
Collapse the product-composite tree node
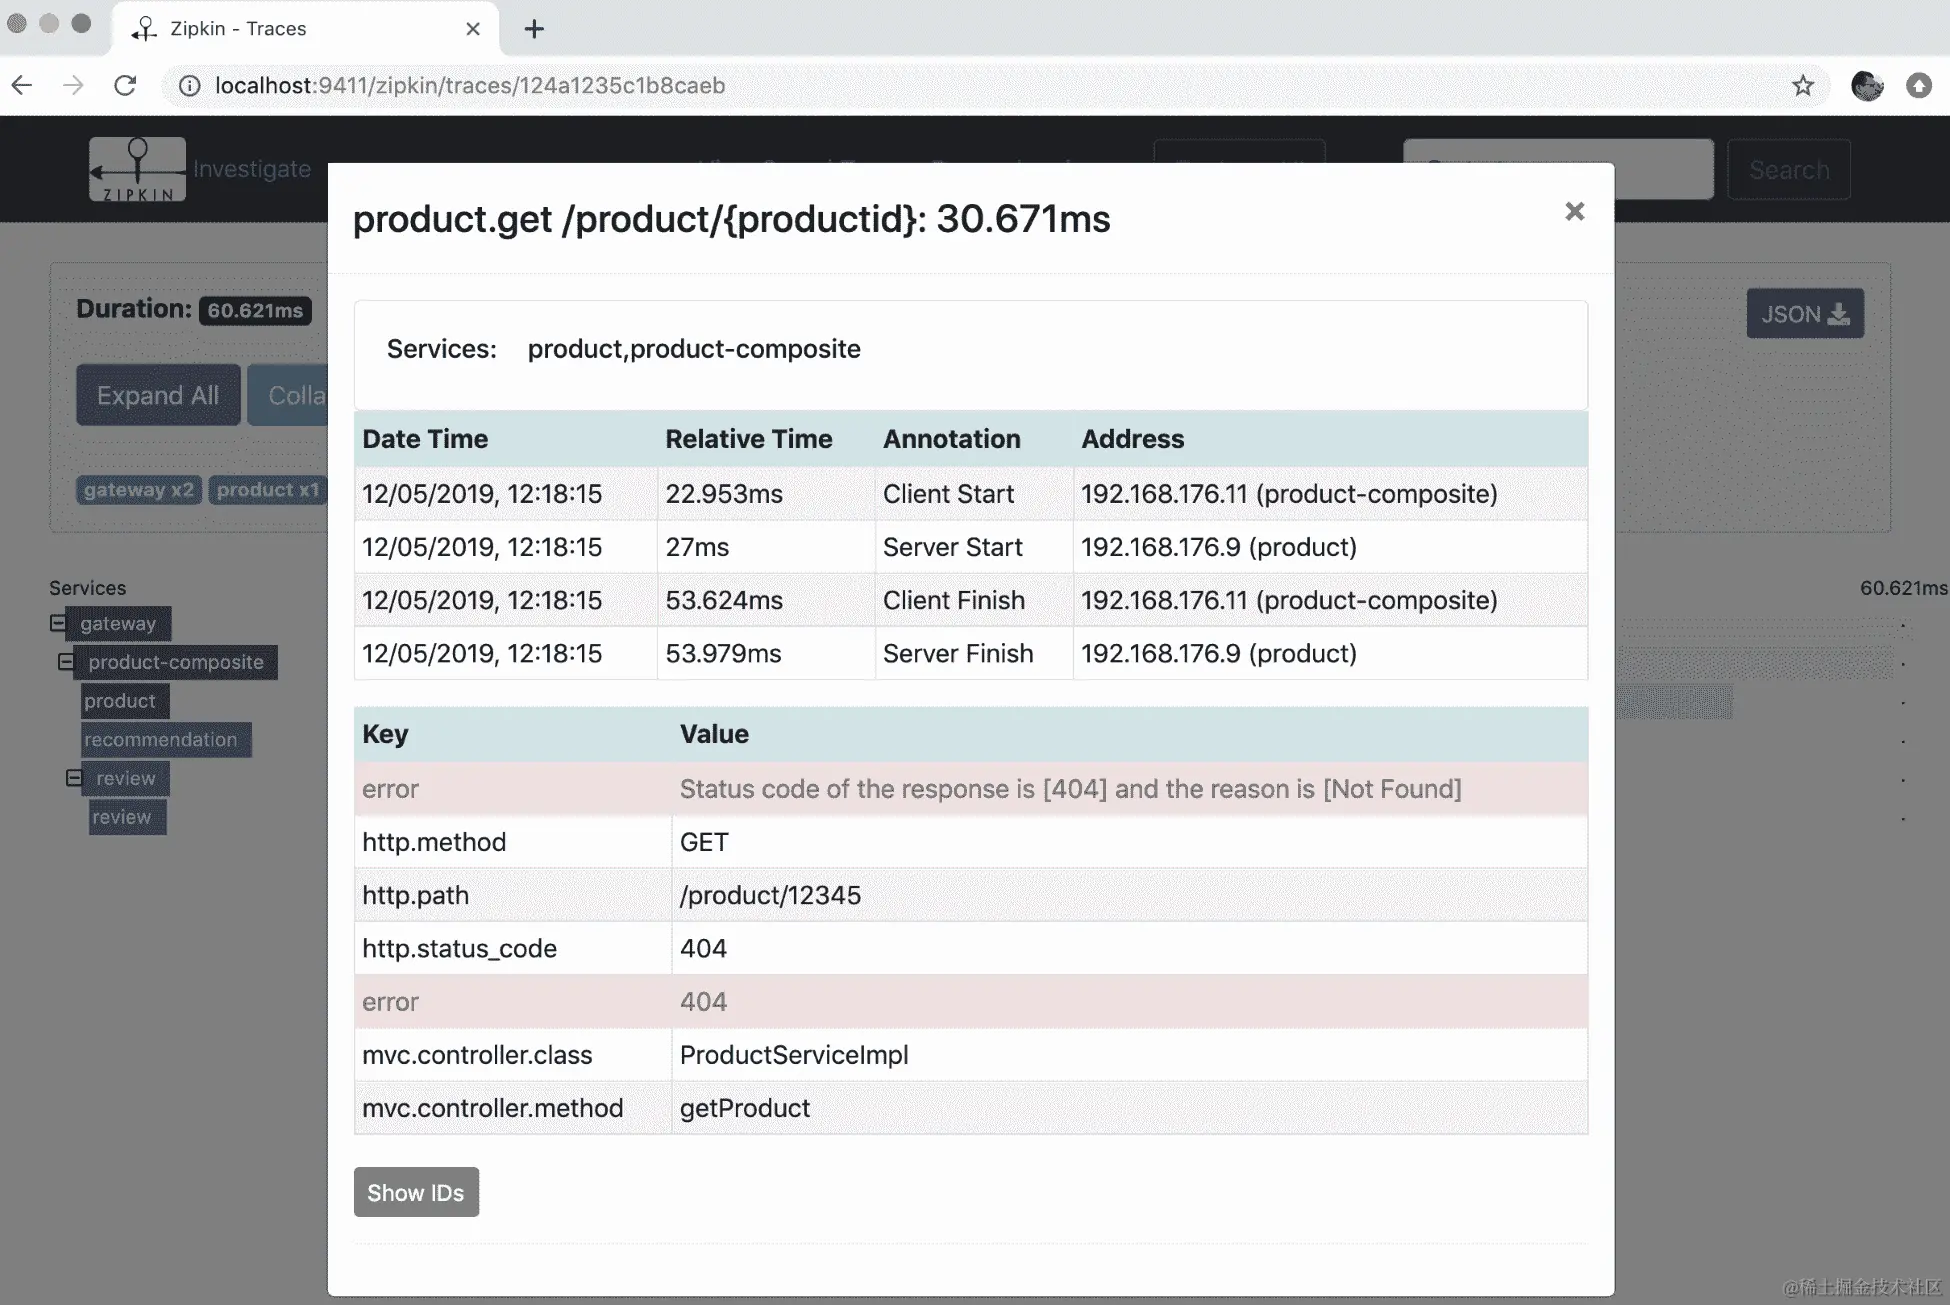[x=66, y=662]
